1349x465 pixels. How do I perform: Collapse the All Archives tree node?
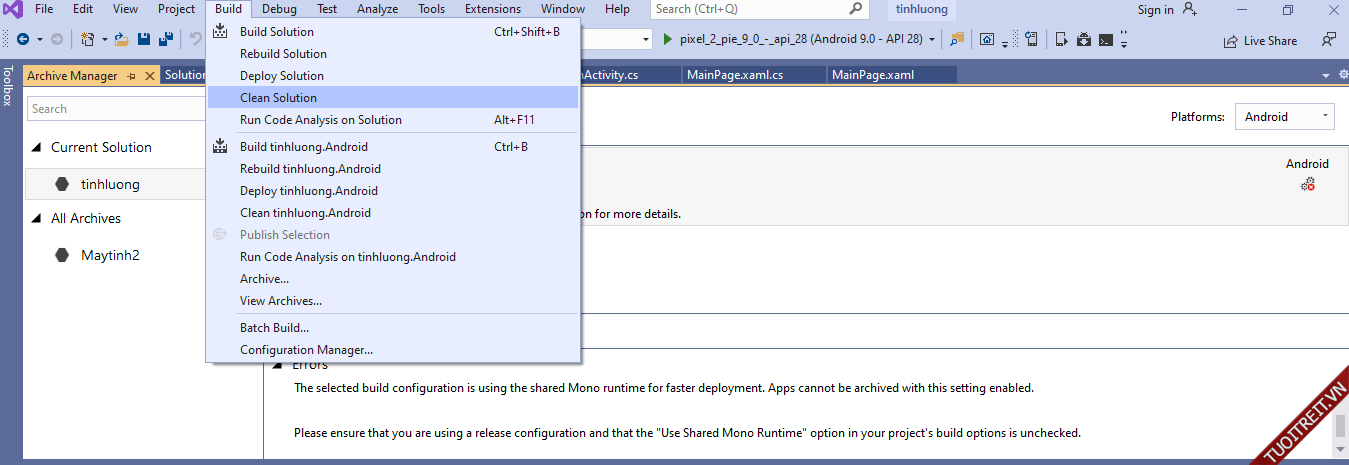tap(37, 219)
